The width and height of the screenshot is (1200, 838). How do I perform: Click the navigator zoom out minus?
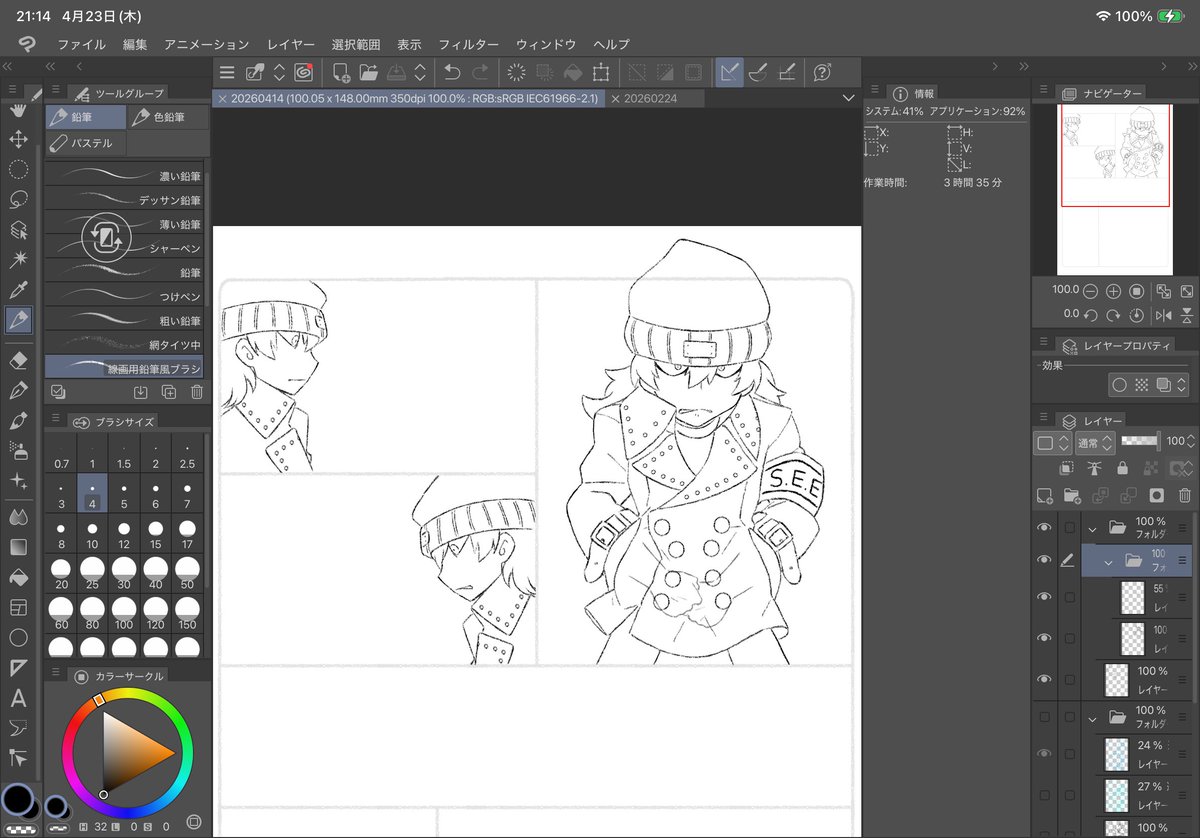click(1090, 291)
